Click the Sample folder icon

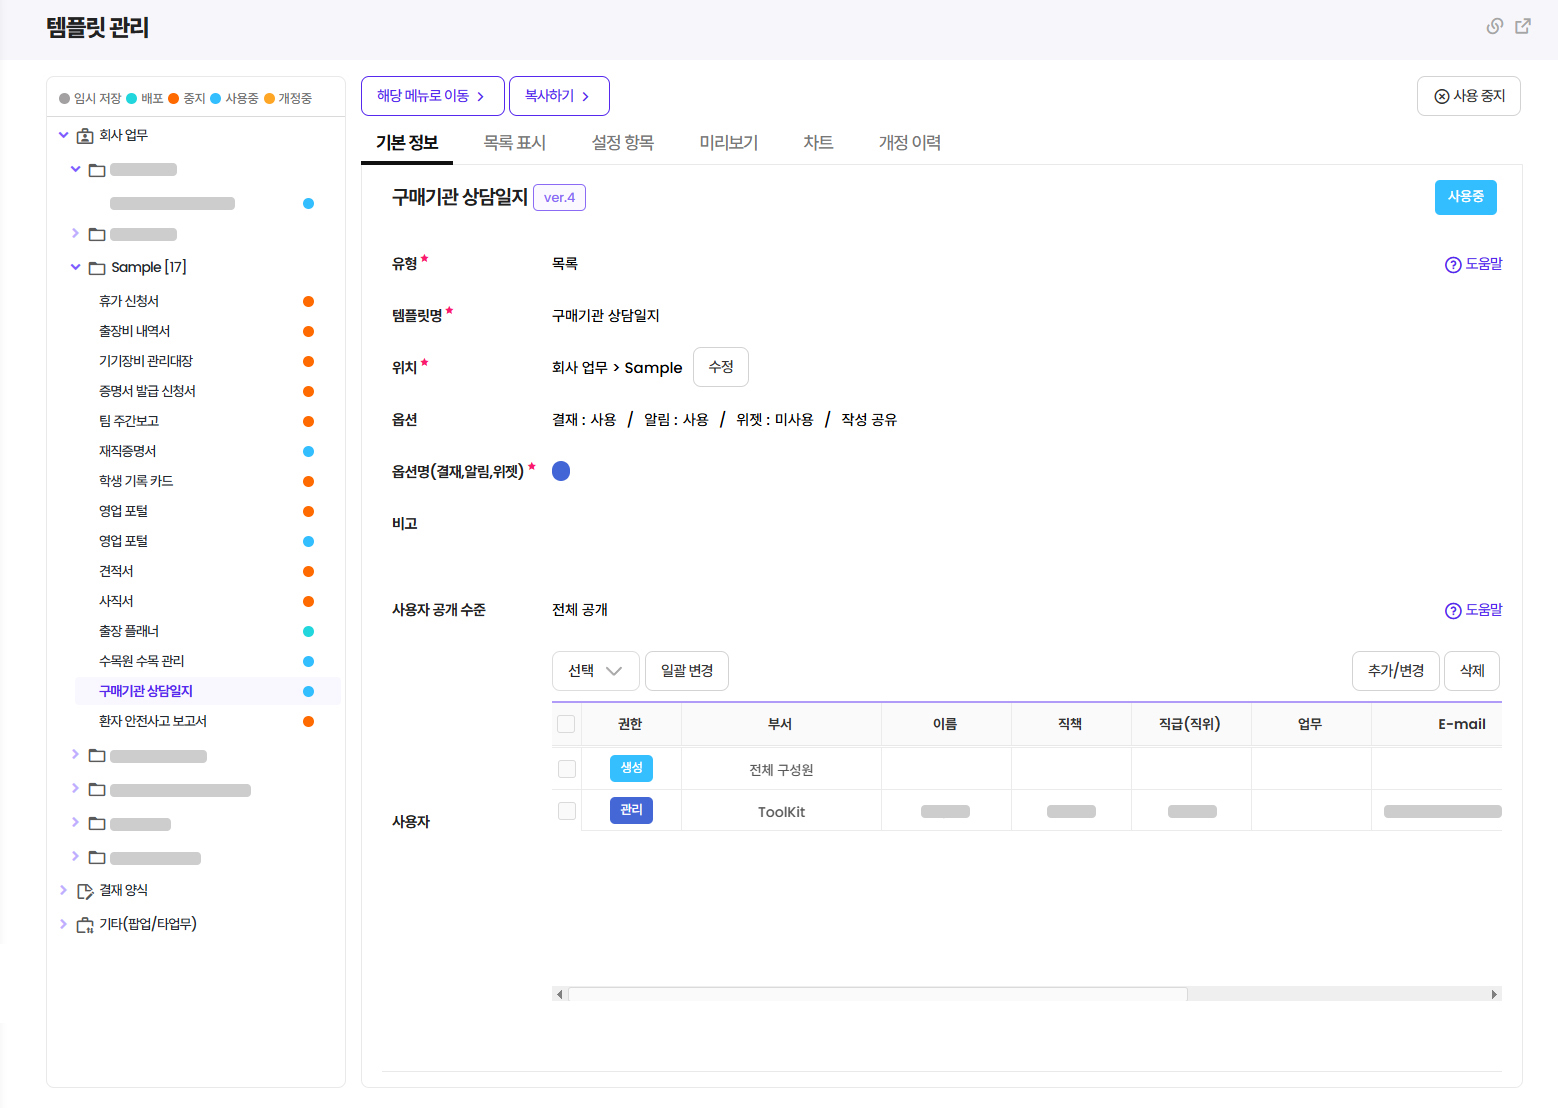[97, 268]
